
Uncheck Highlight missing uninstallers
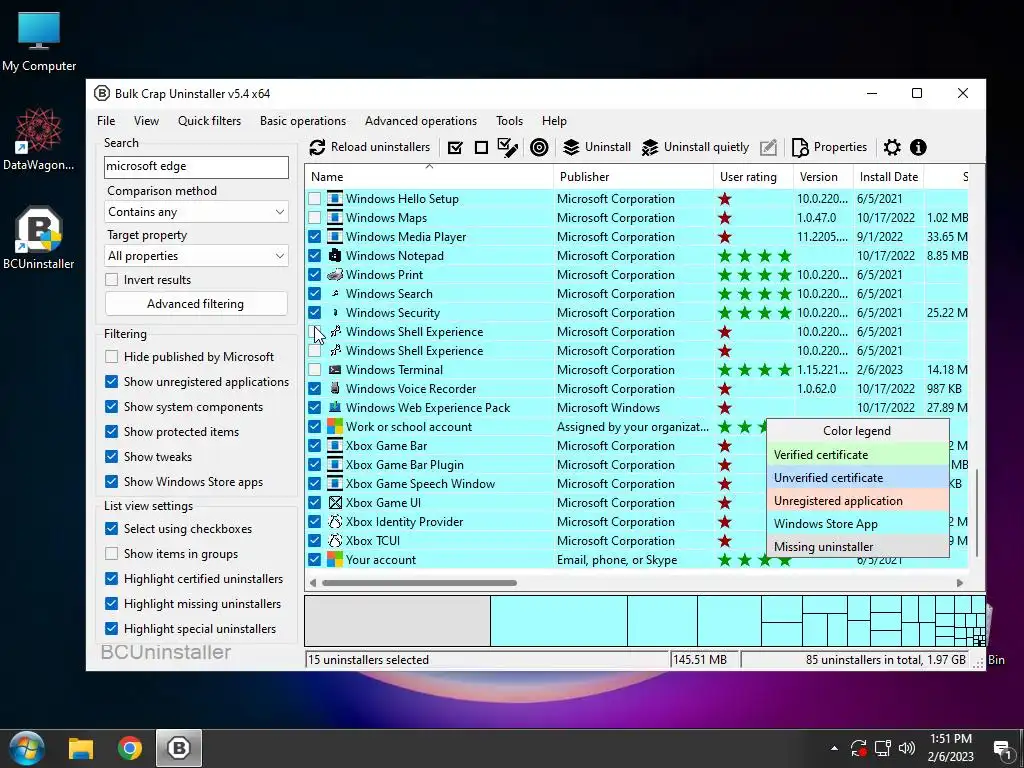112,603
